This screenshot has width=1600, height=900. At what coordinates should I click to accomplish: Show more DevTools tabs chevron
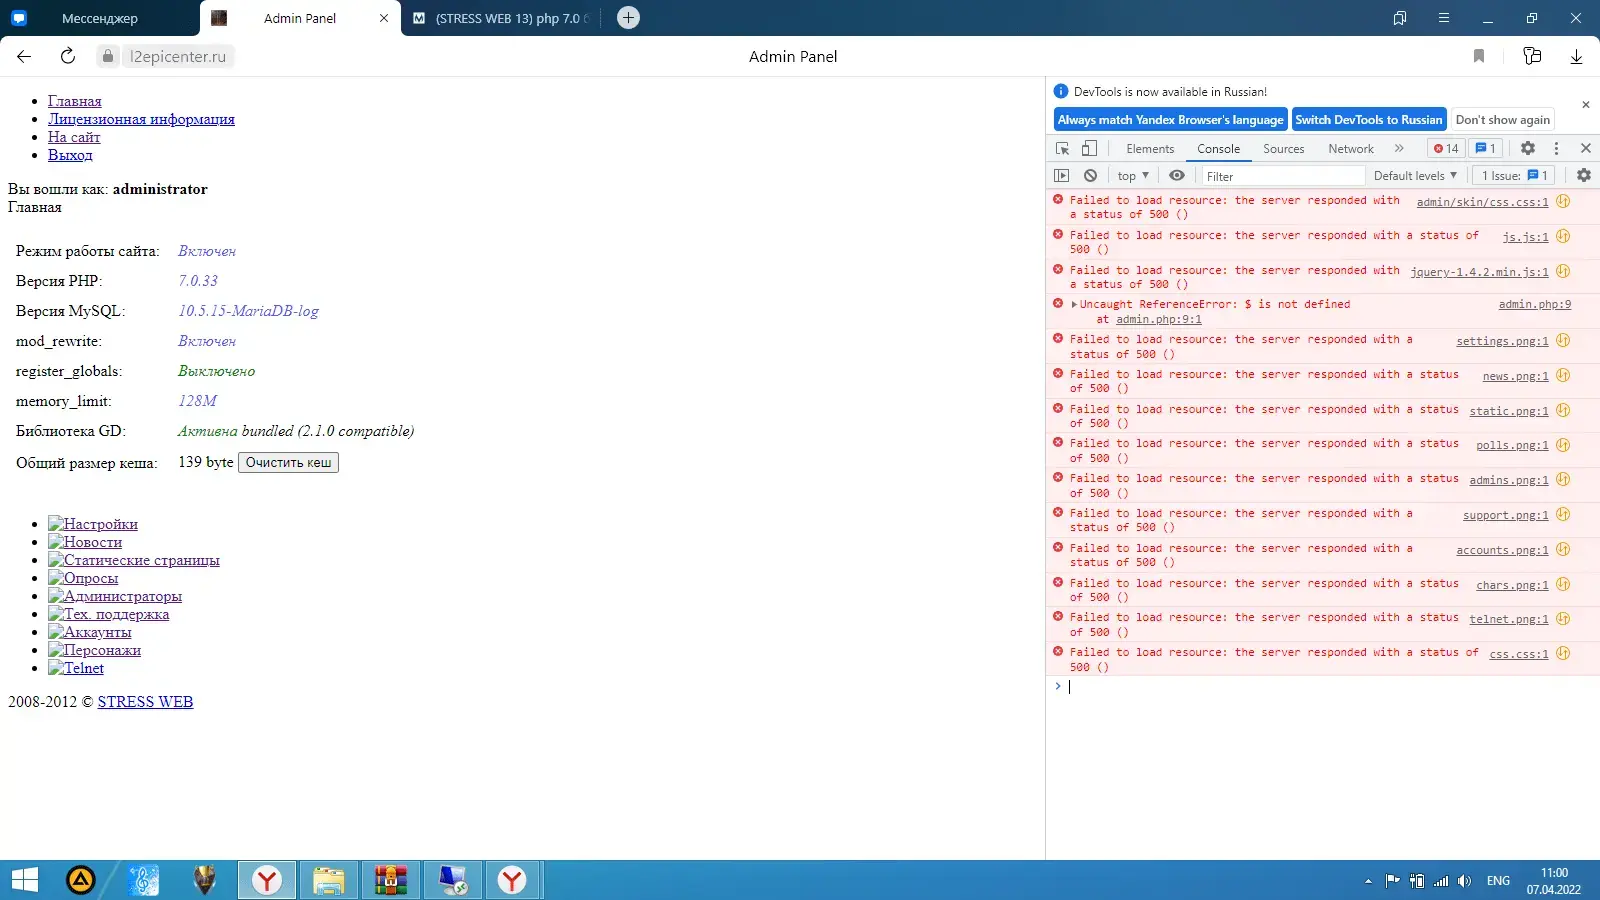[1399, 148]
